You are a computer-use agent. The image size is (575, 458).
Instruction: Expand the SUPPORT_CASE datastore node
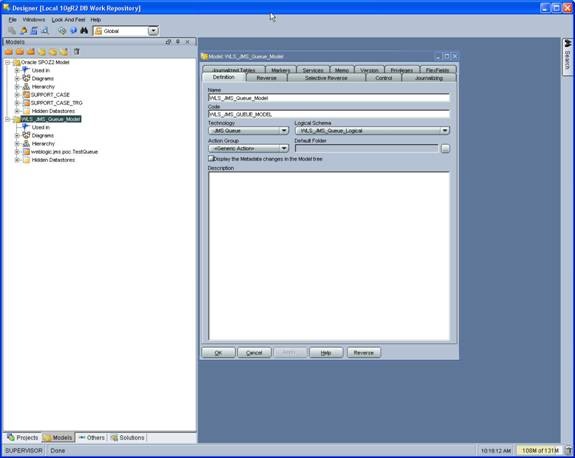pos(17,95)
